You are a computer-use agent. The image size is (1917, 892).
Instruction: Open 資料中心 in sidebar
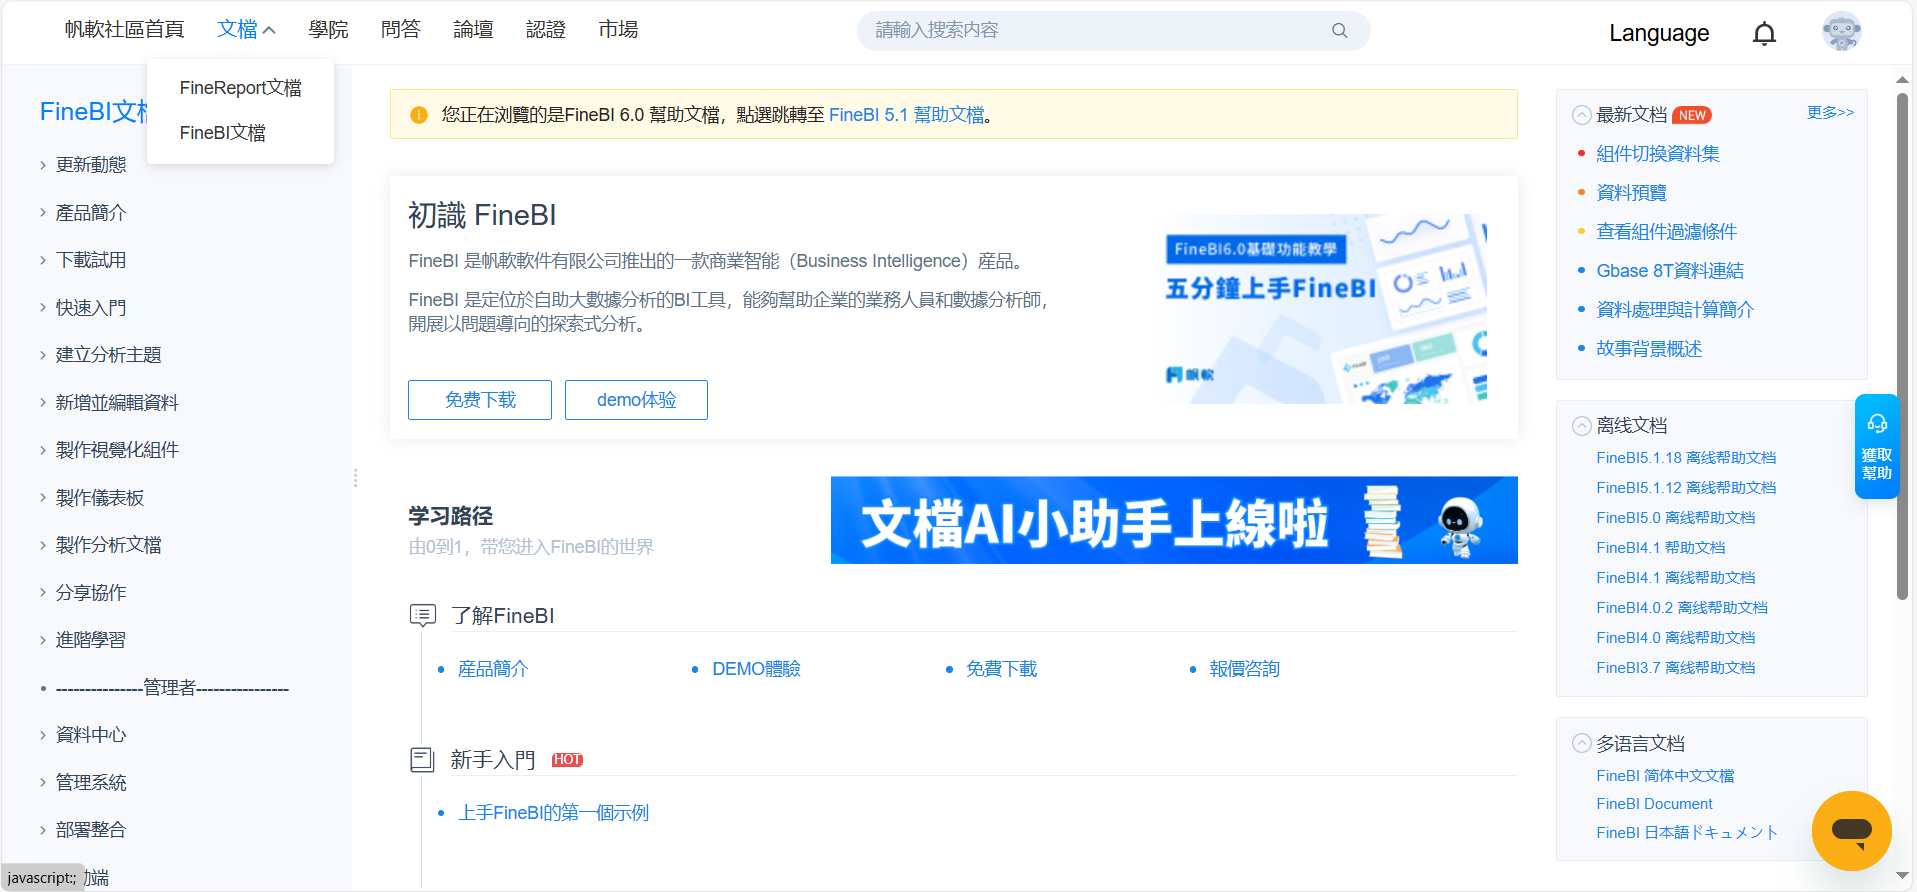click(x=91, y=735)
